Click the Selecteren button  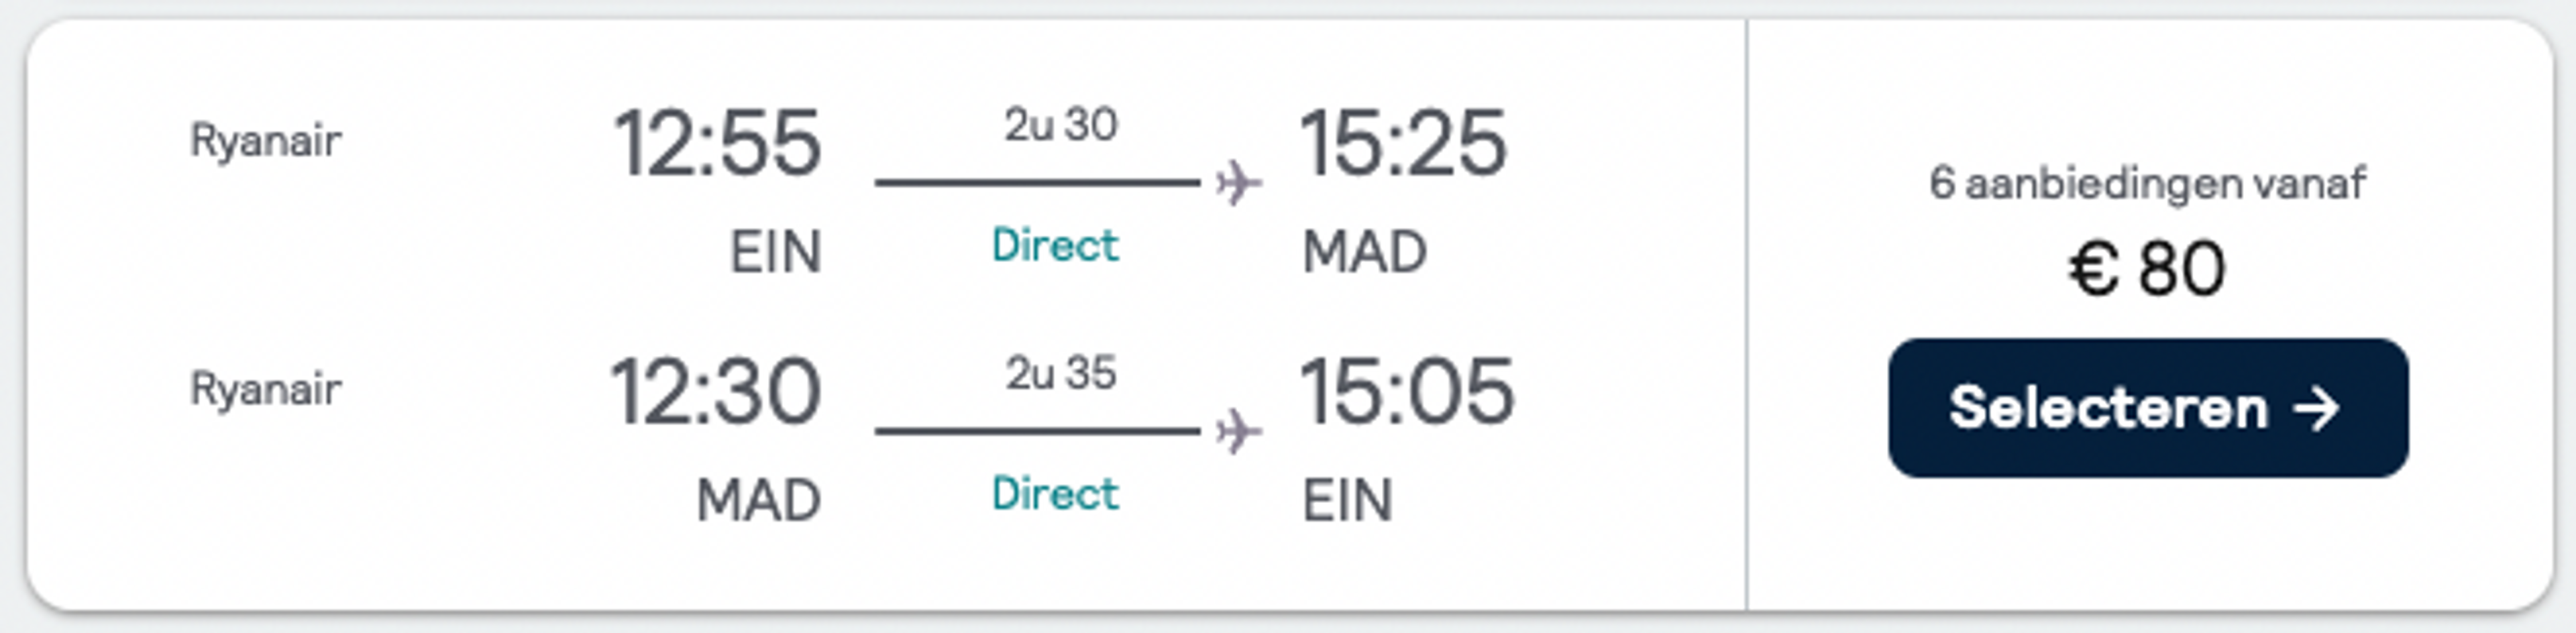click(2148, 408)
